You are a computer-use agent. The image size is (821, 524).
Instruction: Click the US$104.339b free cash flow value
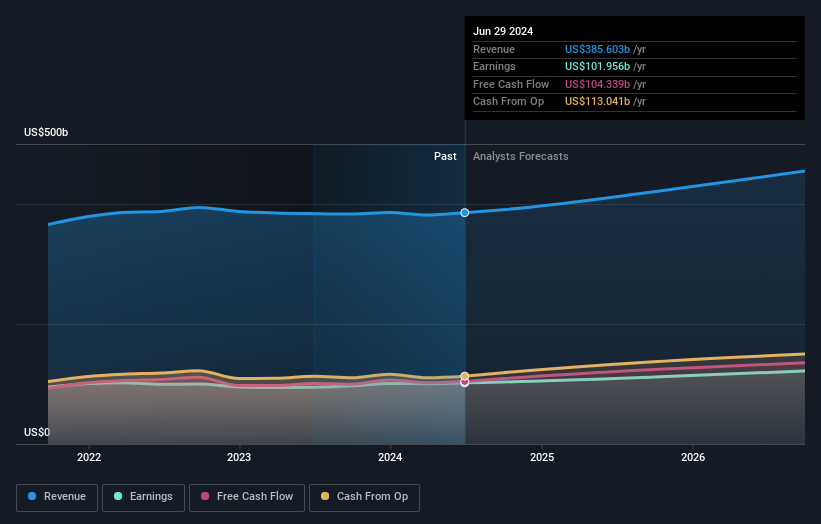(x=597, y=84)
